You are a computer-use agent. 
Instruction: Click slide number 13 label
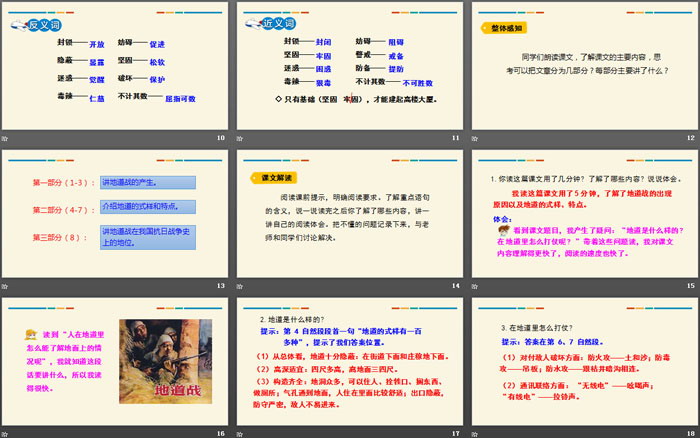[221, 286]
